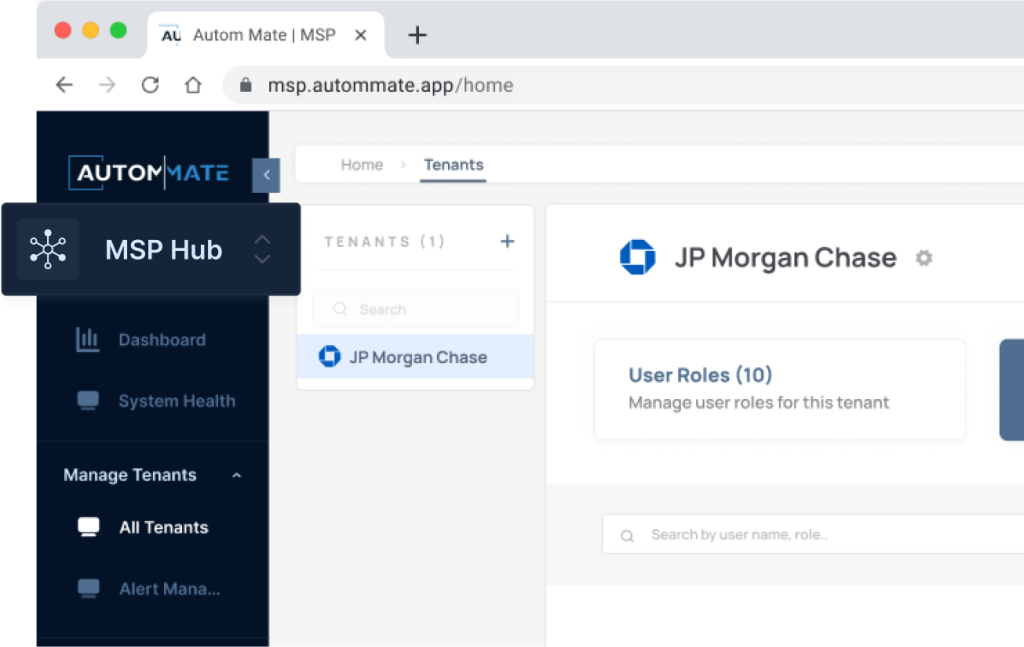Collapse the sidebar with the chevron toggle
The width and height of the screenshot is (1024, 647).
pos(266,175)
